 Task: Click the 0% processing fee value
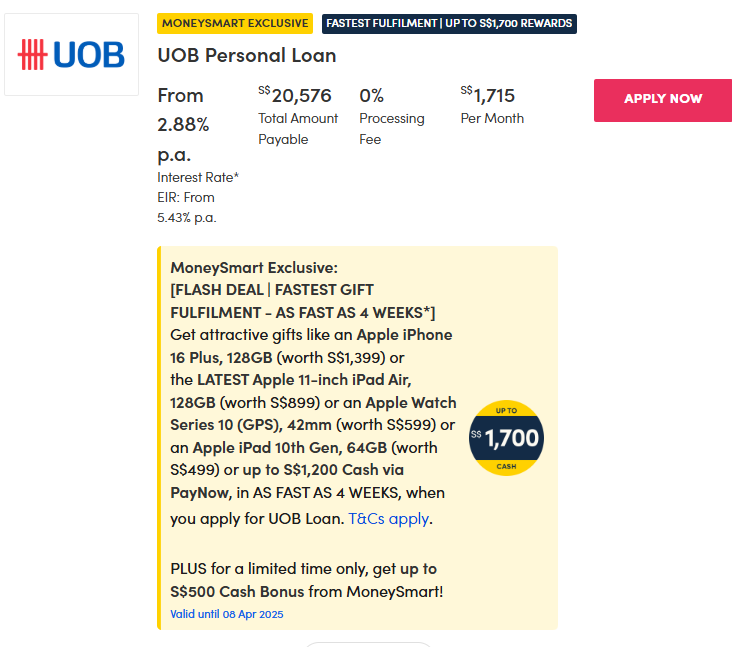point(372,95)
